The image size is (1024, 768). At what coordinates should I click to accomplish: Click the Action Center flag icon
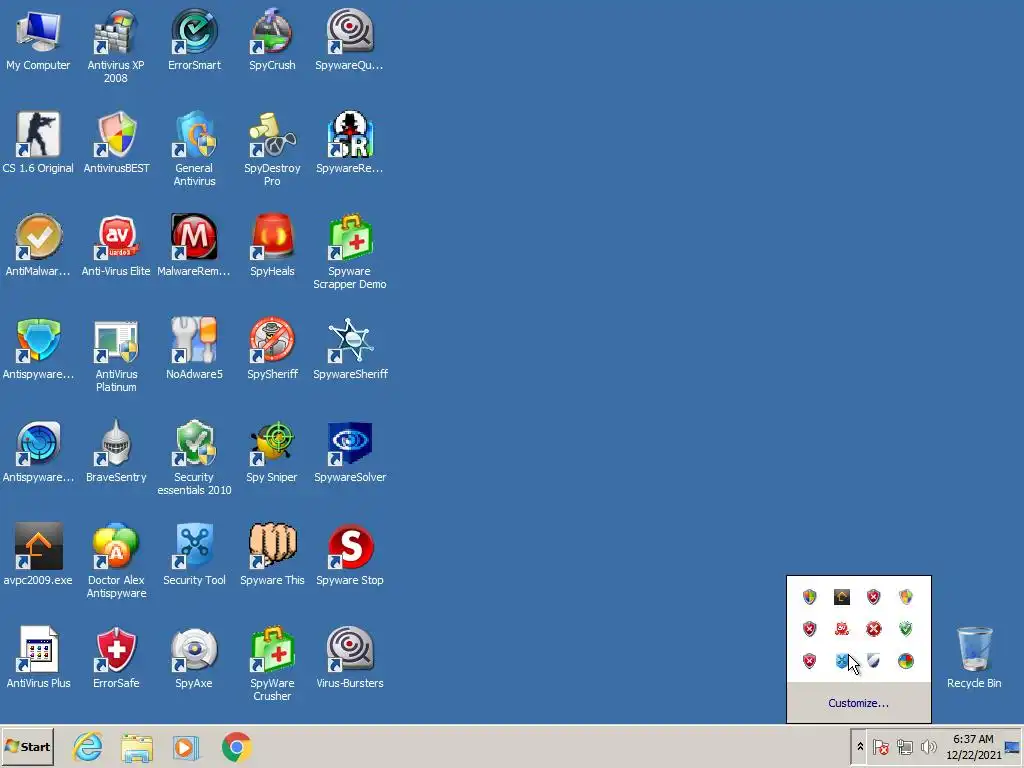point(880,747)
